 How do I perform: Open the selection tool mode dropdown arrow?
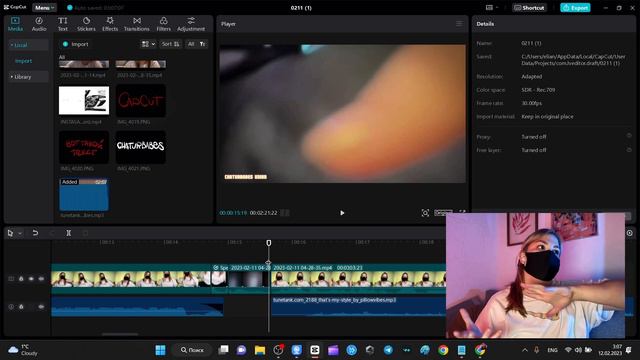pyautogui.click(x=20, y=233)
